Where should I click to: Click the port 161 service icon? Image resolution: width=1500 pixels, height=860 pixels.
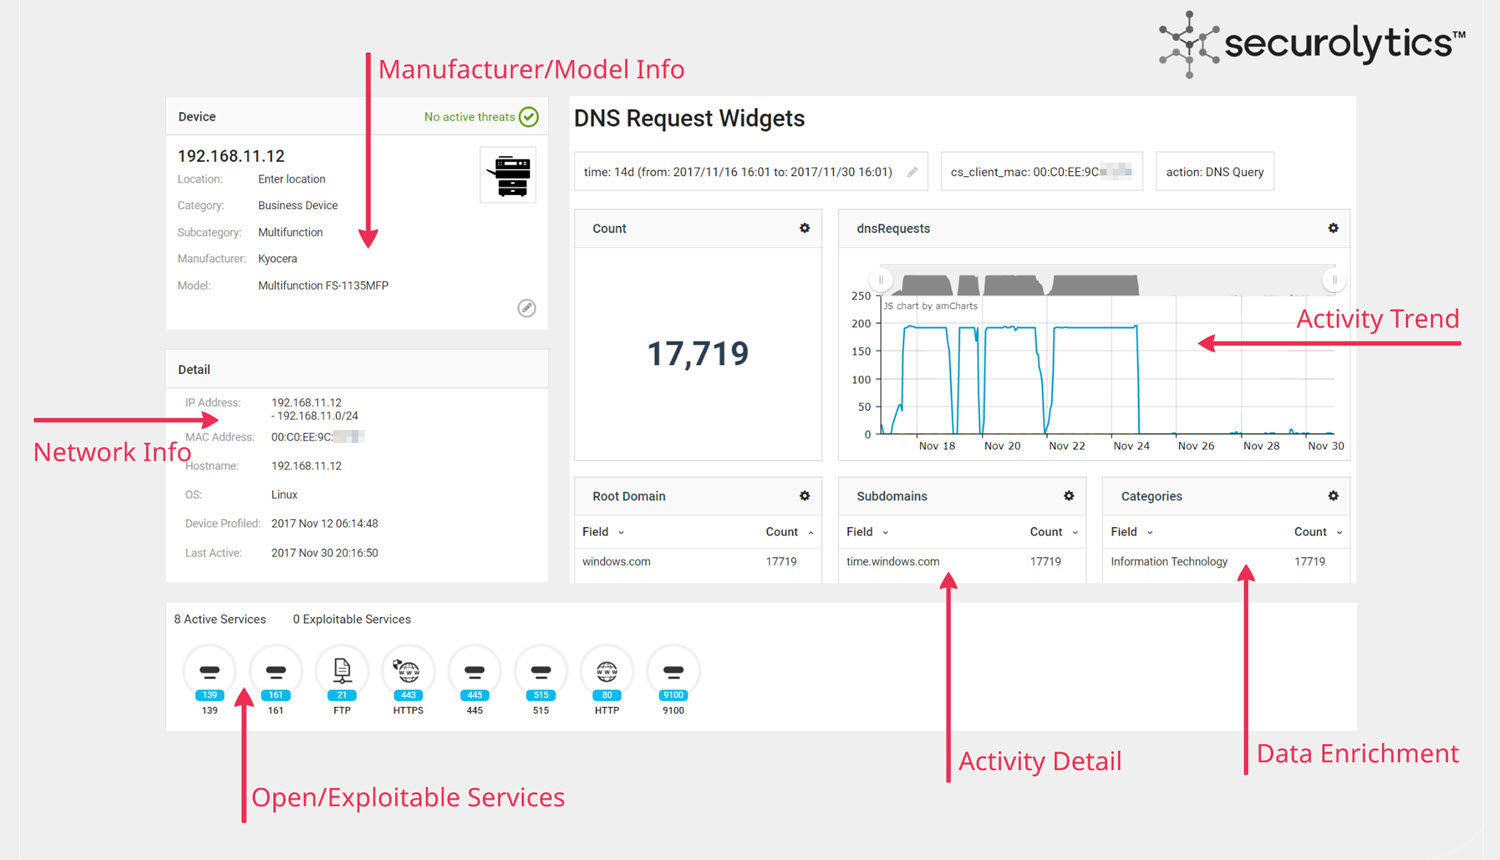pos(275,673)
